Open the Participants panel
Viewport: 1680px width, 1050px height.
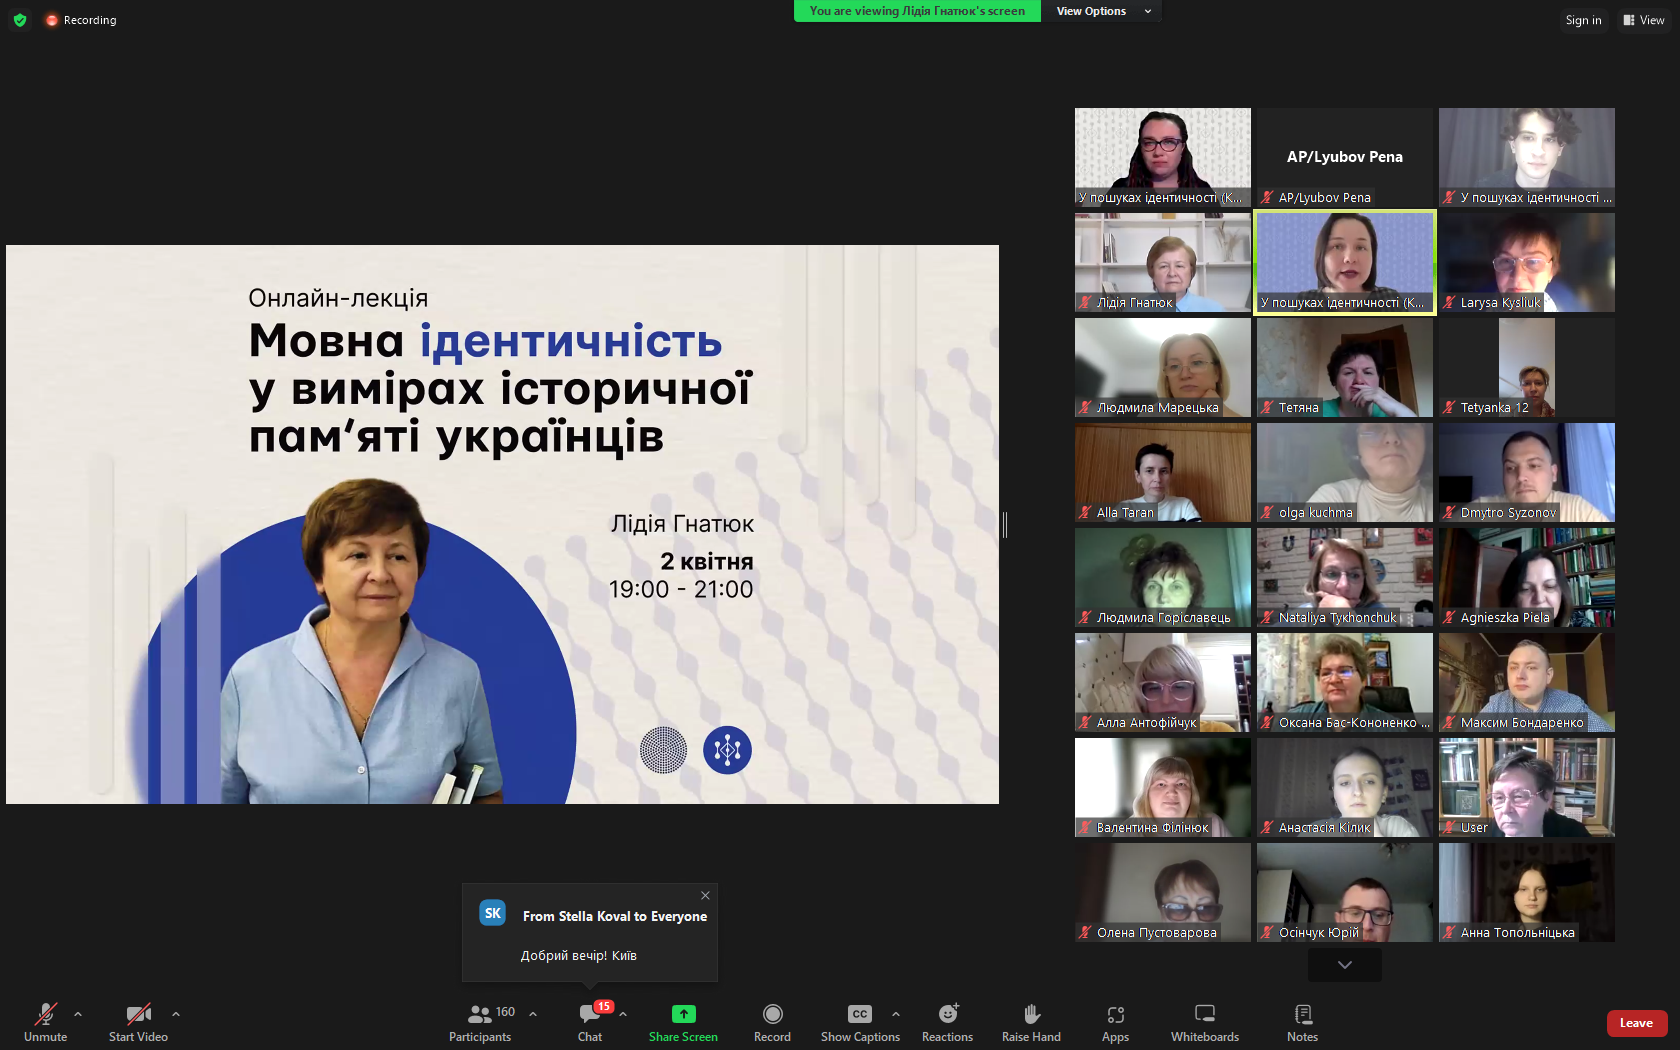(480, 1021)
